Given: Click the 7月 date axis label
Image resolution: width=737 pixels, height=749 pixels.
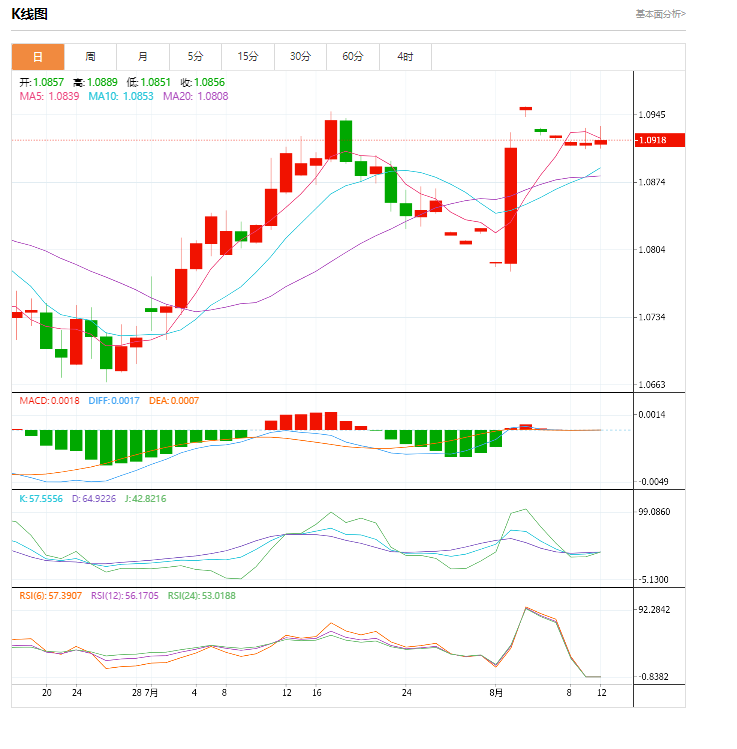Looking at the screenshot, I should click(x=151, y=693).
